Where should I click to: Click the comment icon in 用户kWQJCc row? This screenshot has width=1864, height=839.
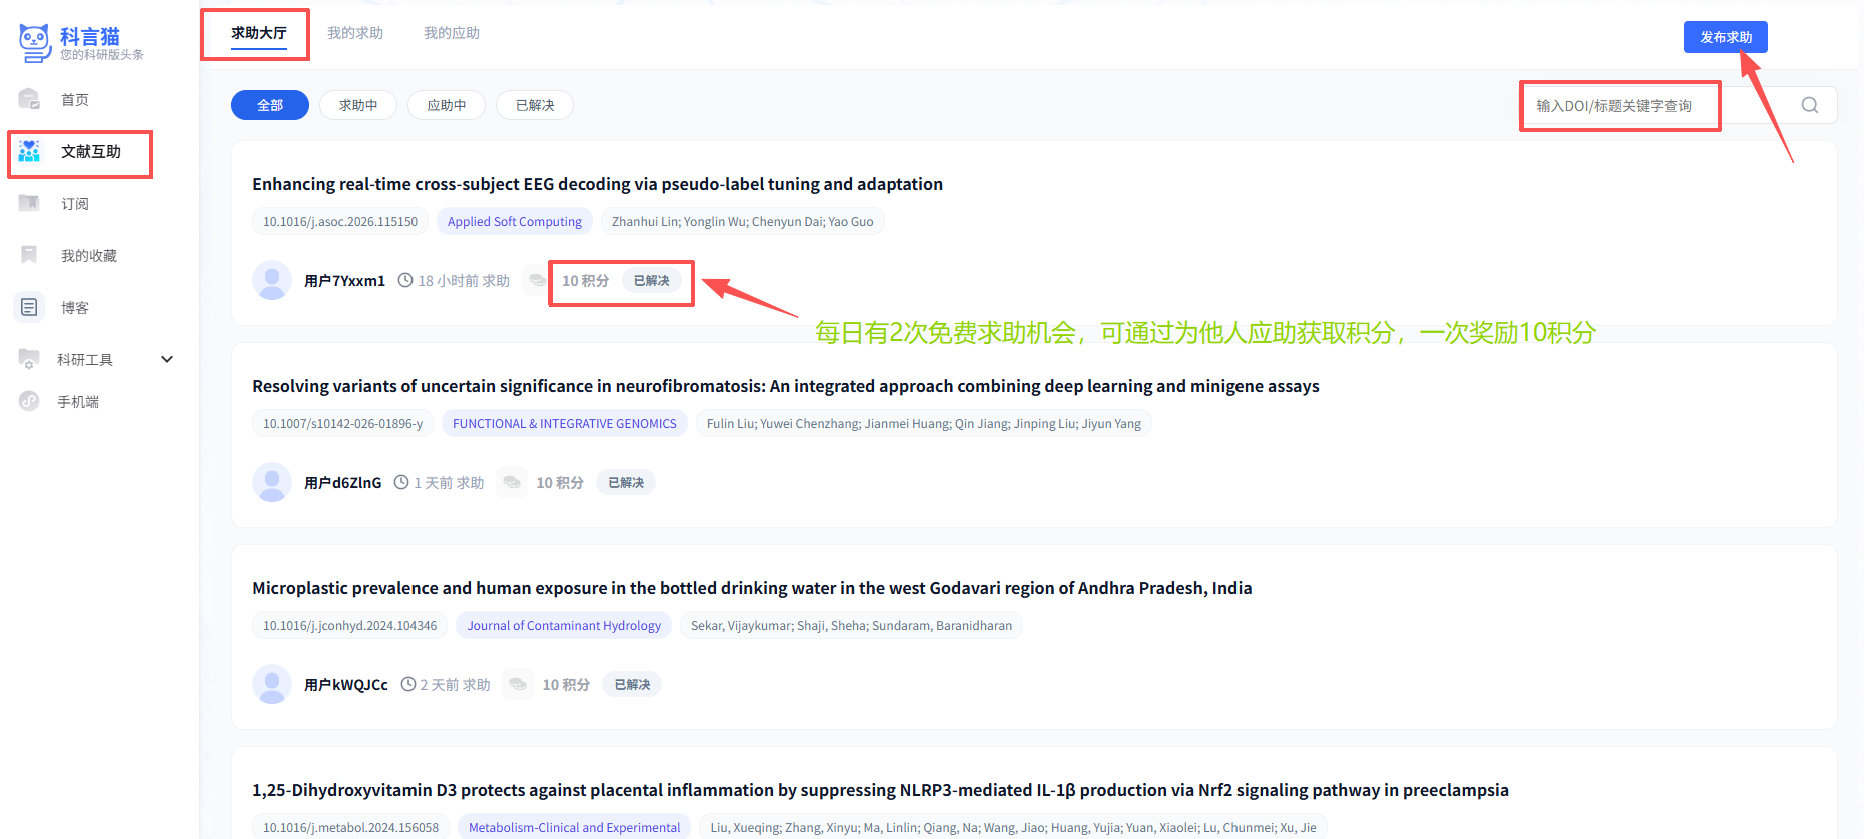pos(518,684)
